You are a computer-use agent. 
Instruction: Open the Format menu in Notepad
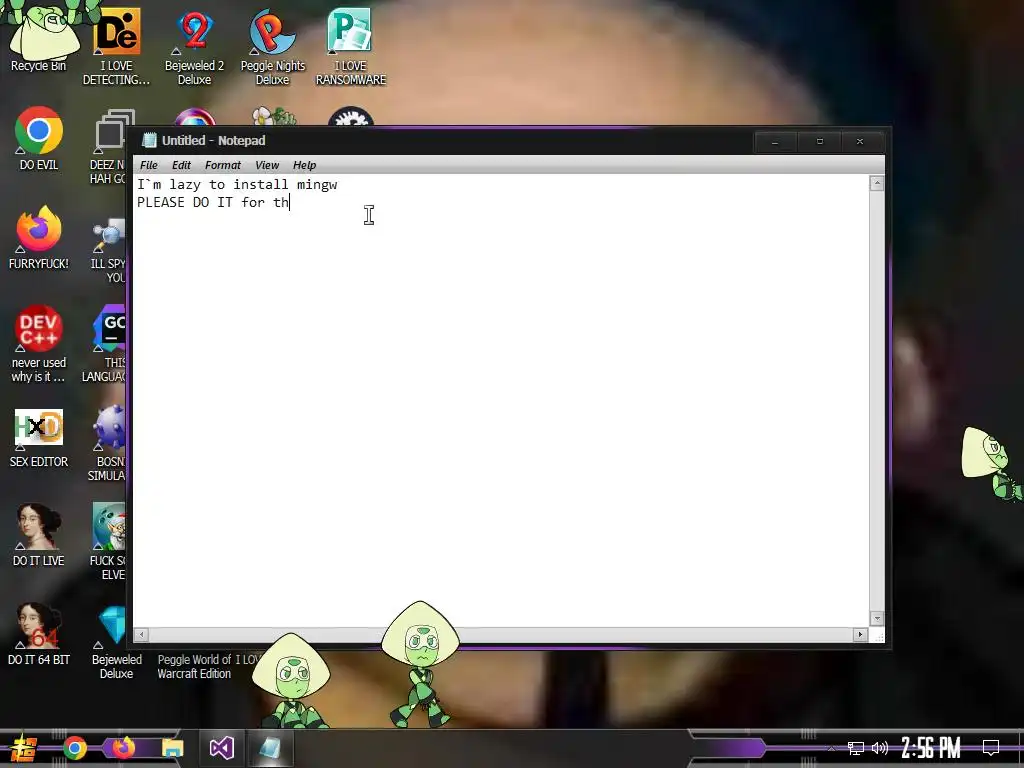point(223,165)
